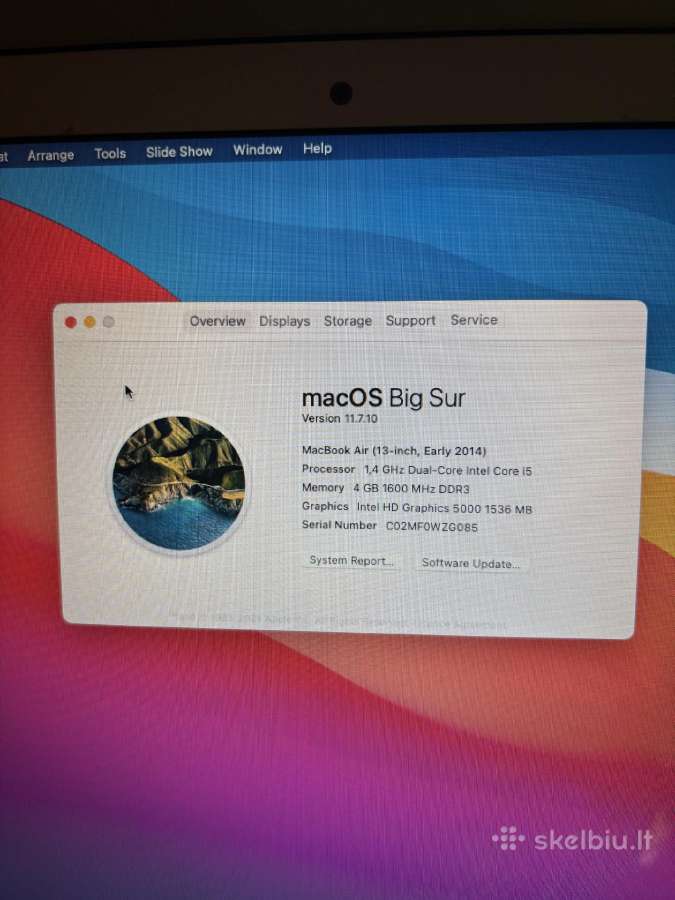Click the Software Update button
Image resolution: width=675 pixels, height=900 pixels.
click(471, 563)
